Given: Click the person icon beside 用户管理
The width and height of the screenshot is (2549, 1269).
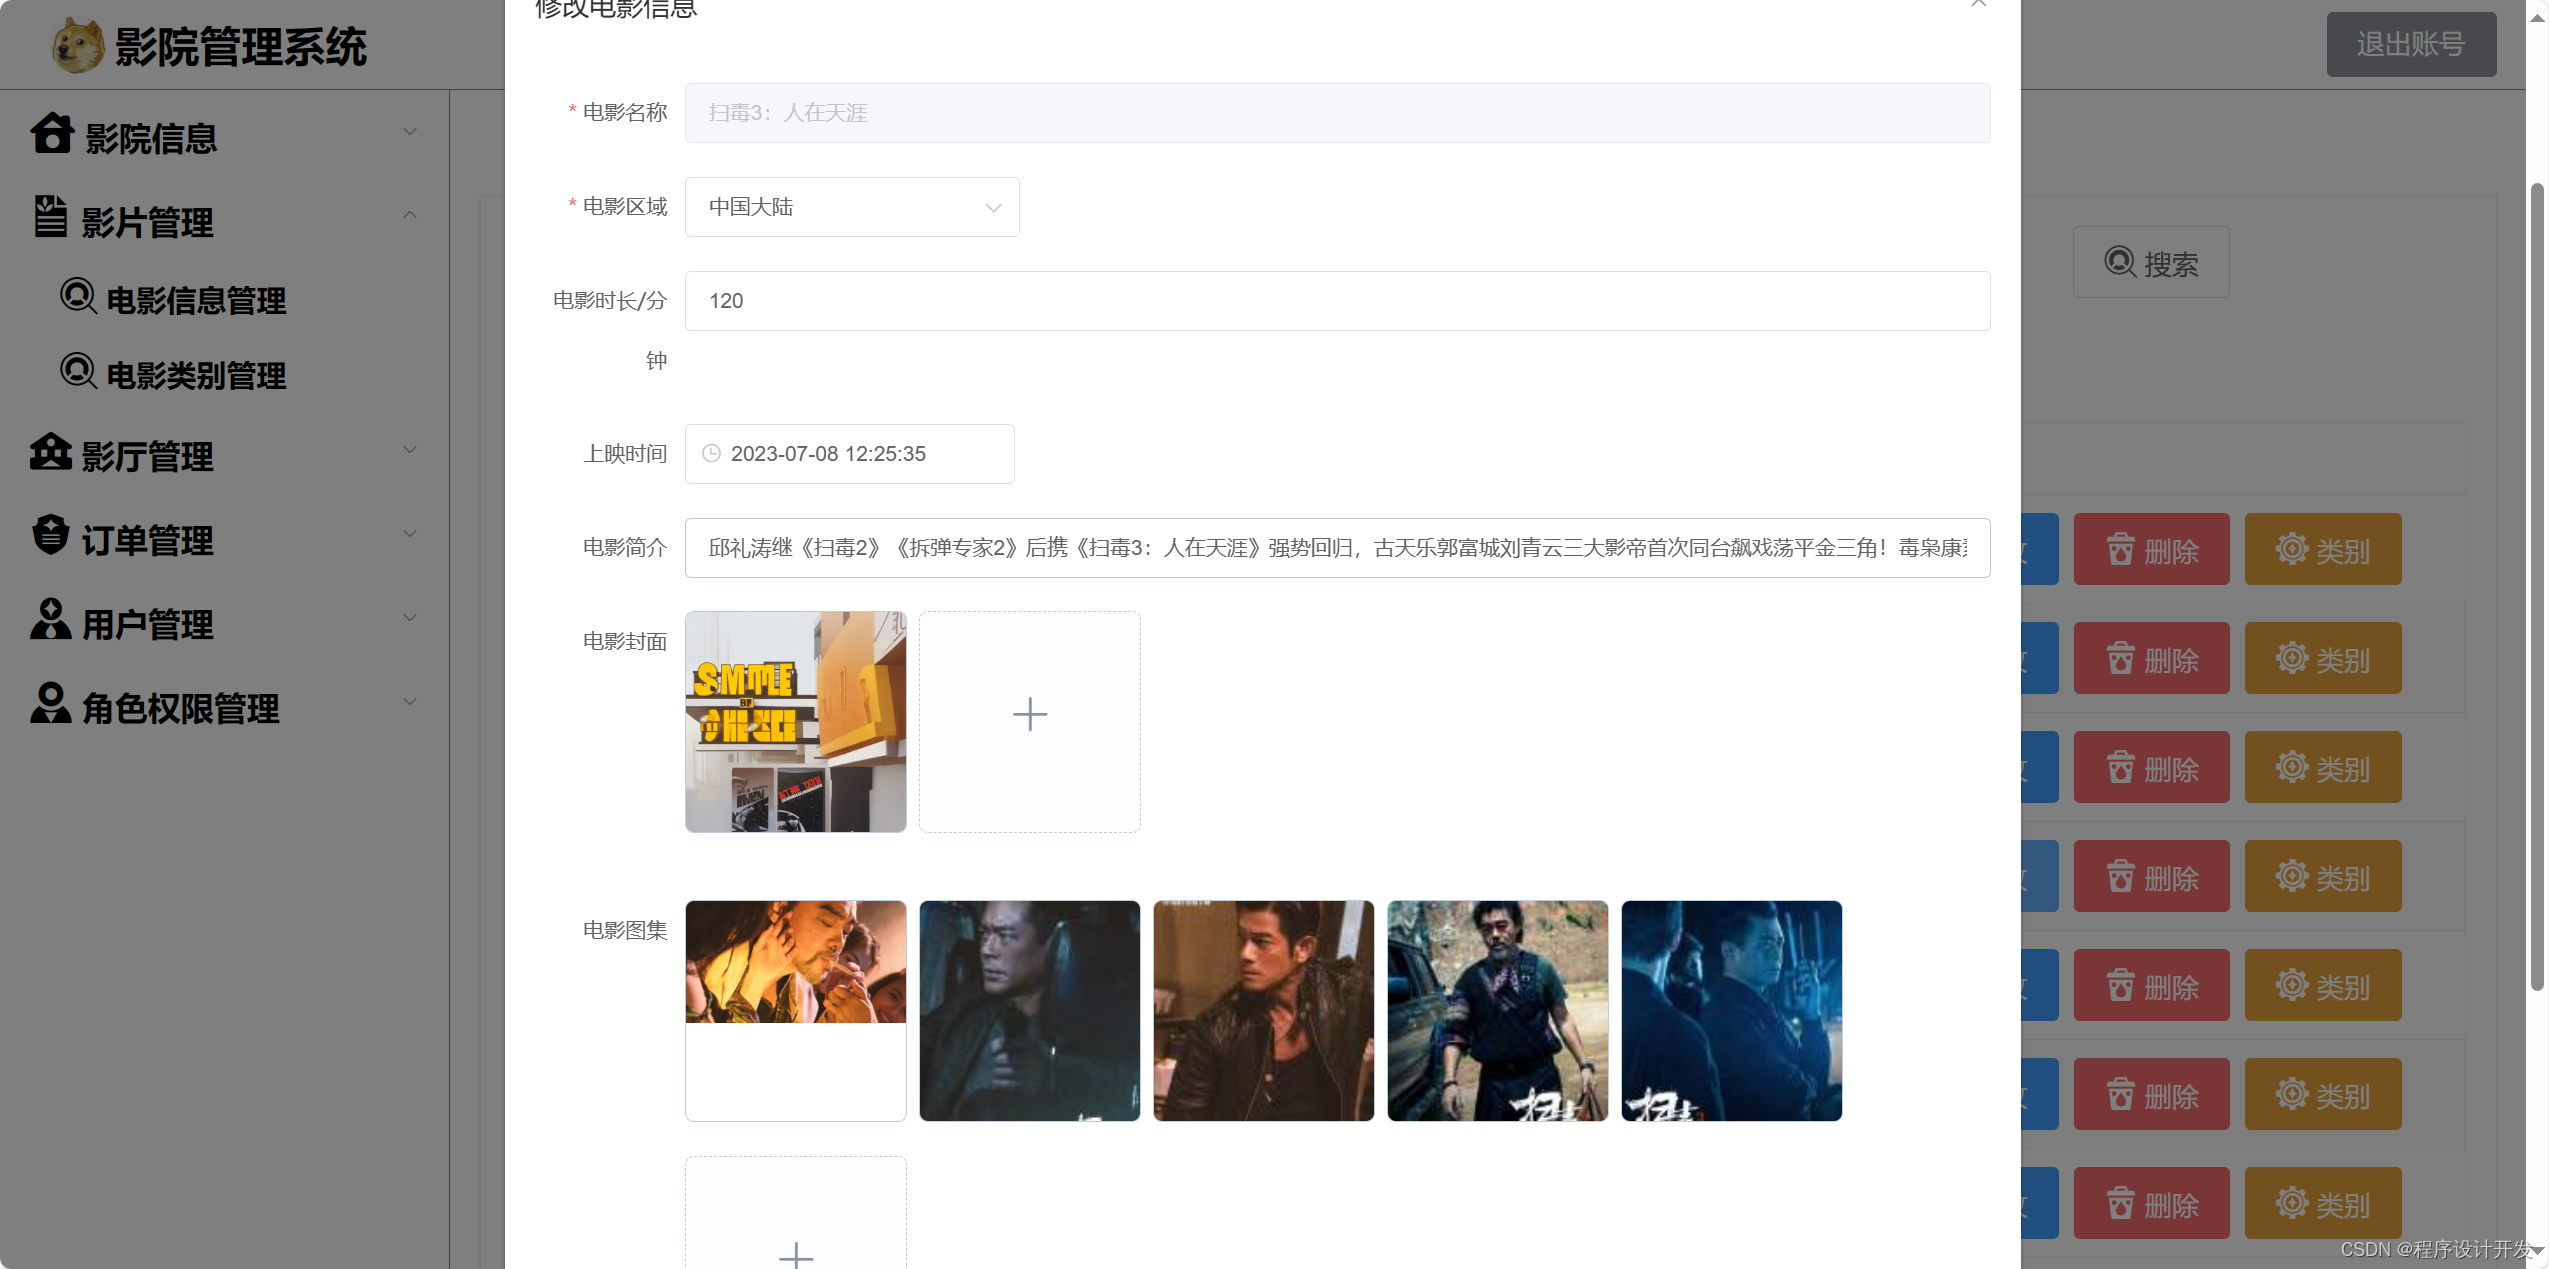Looking at the screenshot, I should click(x=50, y=619).
